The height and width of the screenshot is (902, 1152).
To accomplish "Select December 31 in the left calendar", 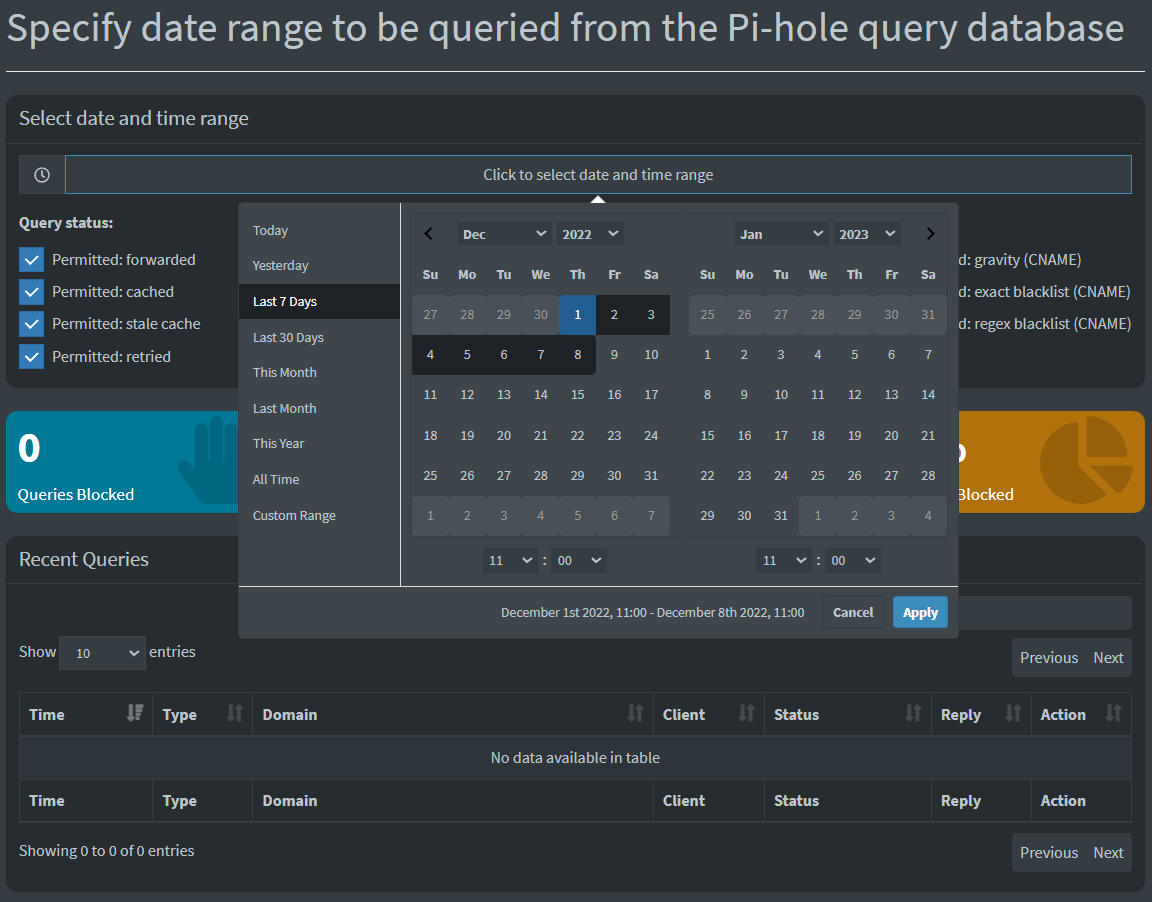I will click(x=651, y=476).
